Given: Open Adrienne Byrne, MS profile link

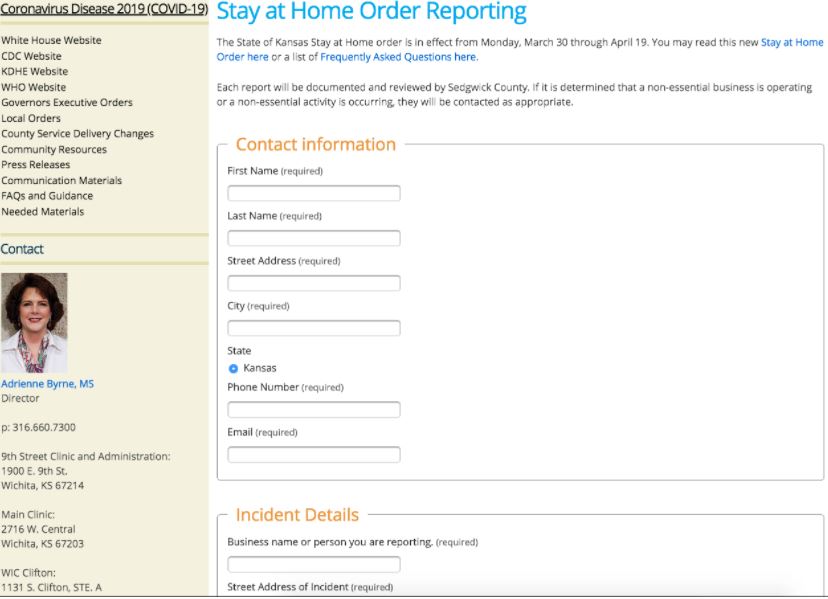Looking at the screenshot, I should (48, 384).
